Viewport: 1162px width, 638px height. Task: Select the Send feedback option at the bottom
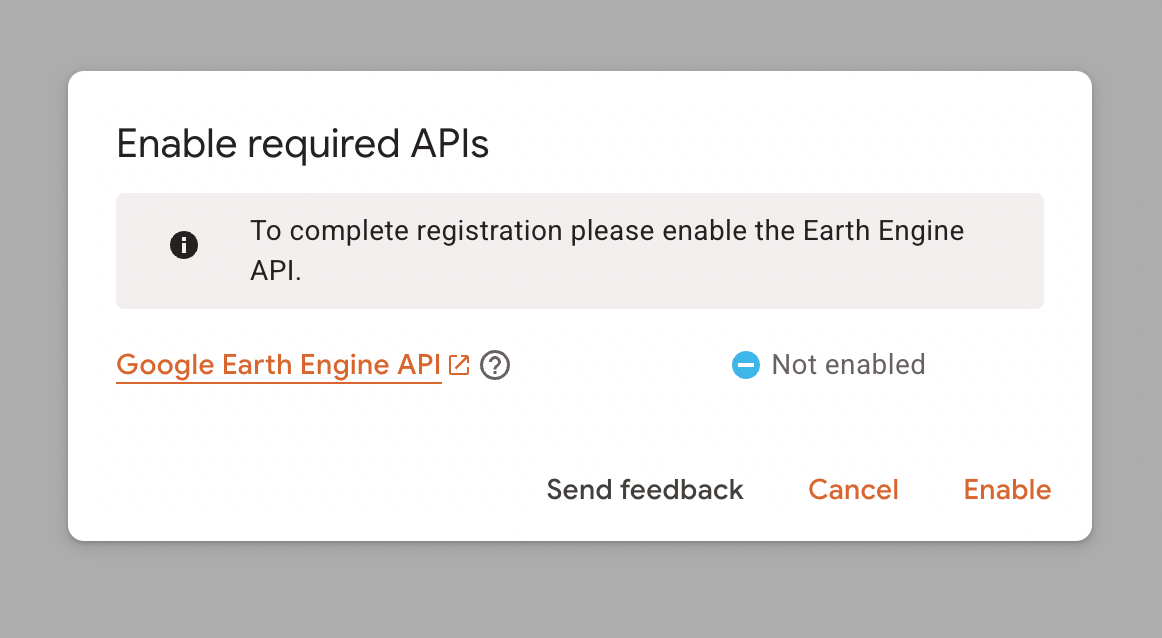645,490
